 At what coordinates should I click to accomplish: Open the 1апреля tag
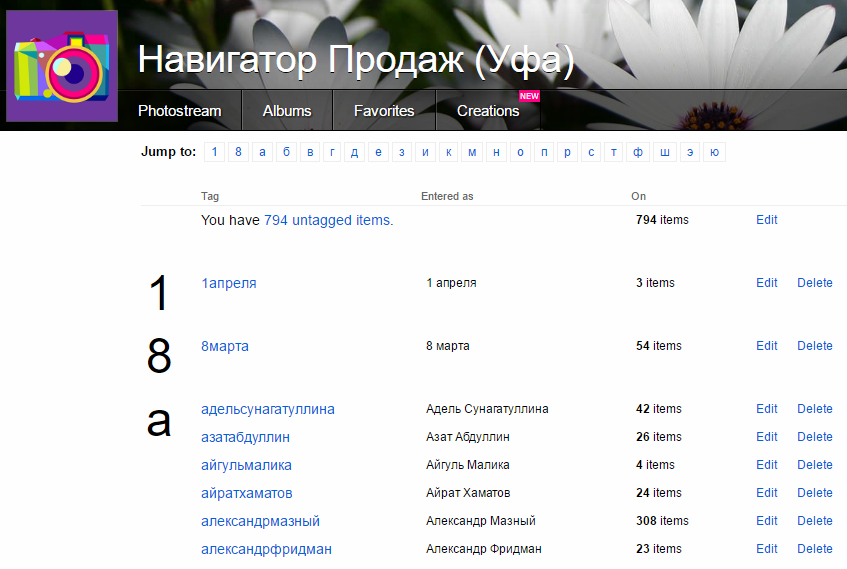228,283
